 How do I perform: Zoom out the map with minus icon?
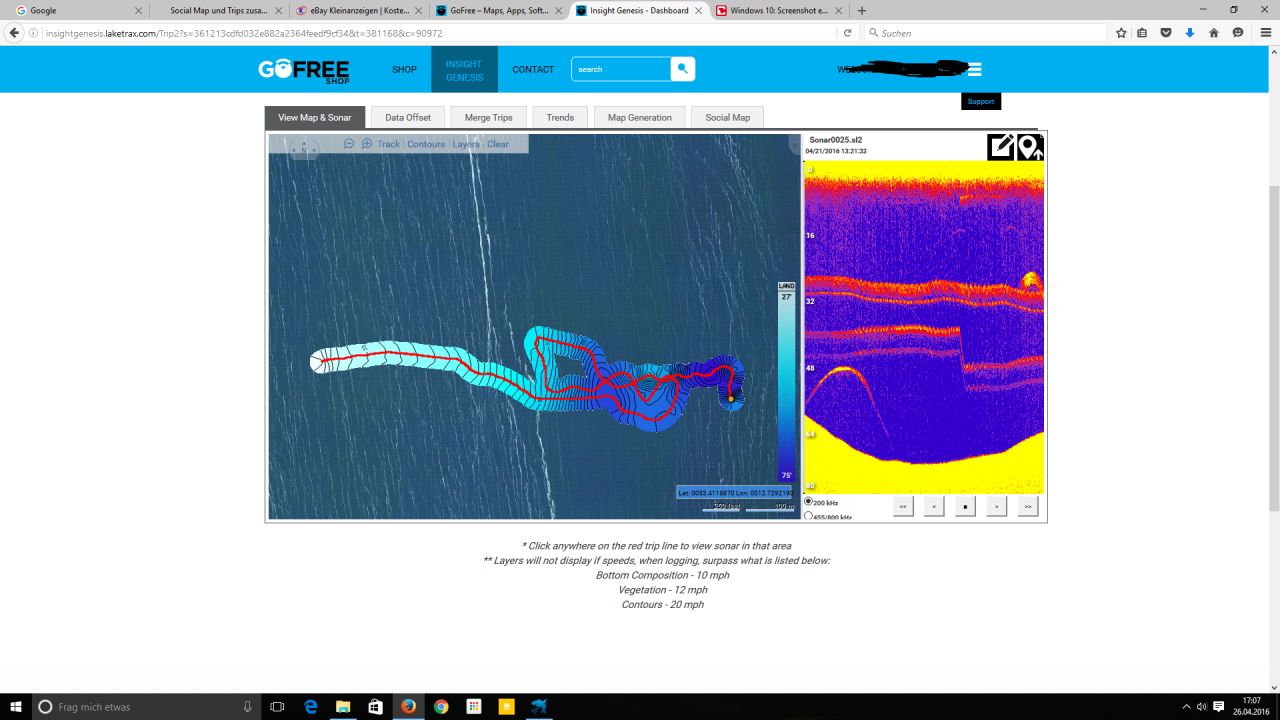click(349, 144)
